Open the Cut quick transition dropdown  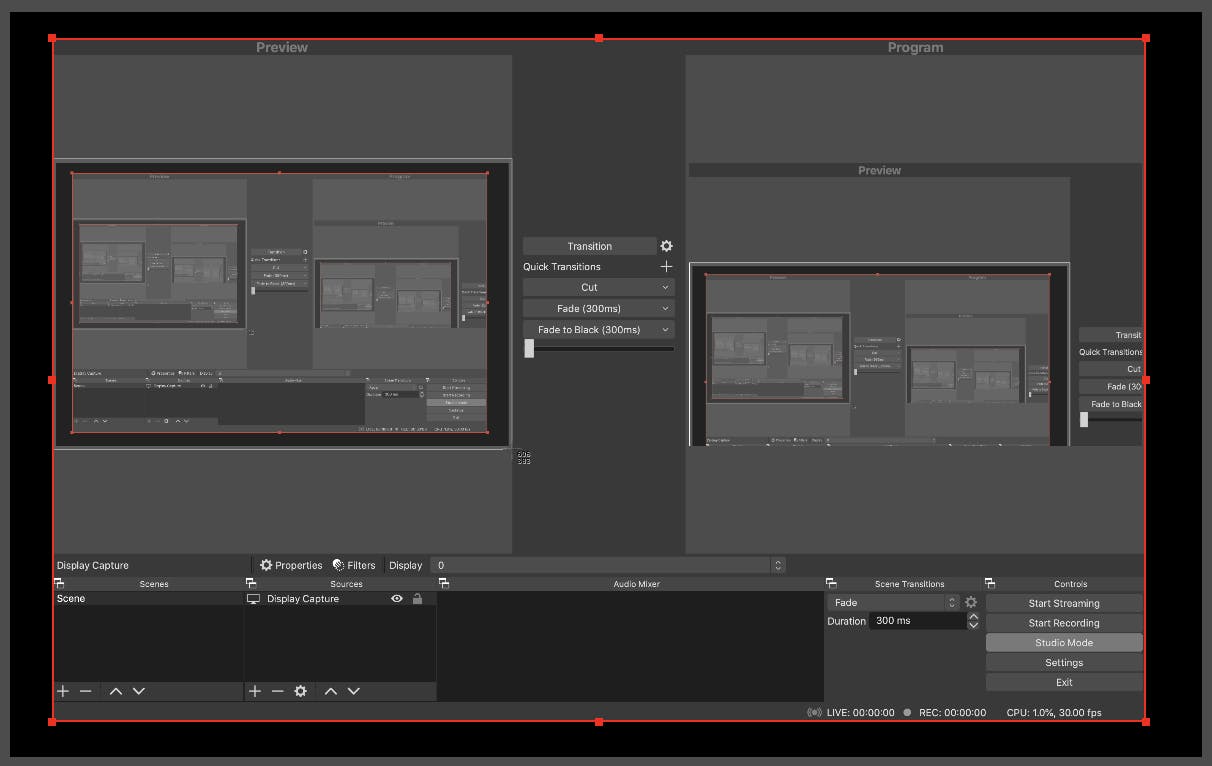[x=598, y=287]
